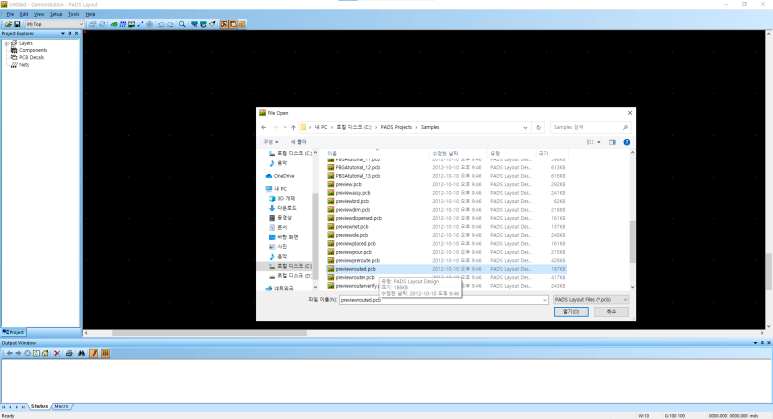Open the View menu
Image resolution: width=773 pixels, height=419 pixels.
(39, 14)
